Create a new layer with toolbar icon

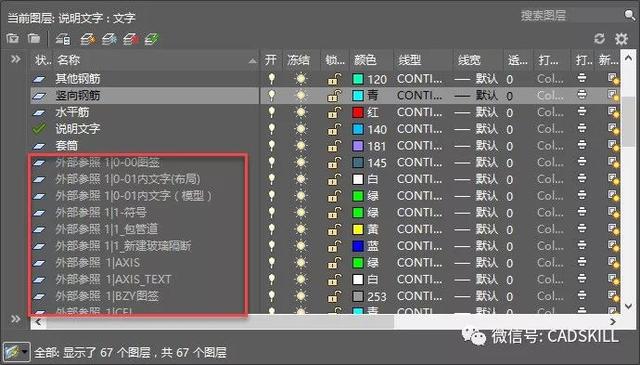click(x=88, y=39)
